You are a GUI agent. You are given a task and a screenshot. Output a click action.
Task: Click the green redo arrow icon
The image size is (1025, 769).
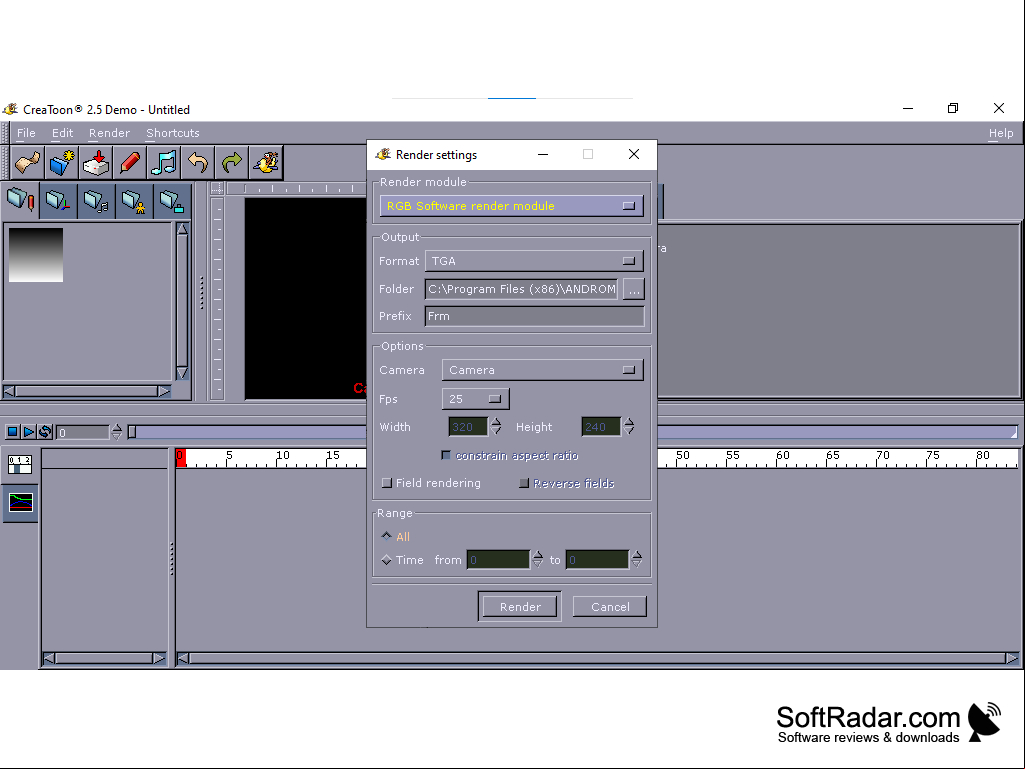(231, 162)
